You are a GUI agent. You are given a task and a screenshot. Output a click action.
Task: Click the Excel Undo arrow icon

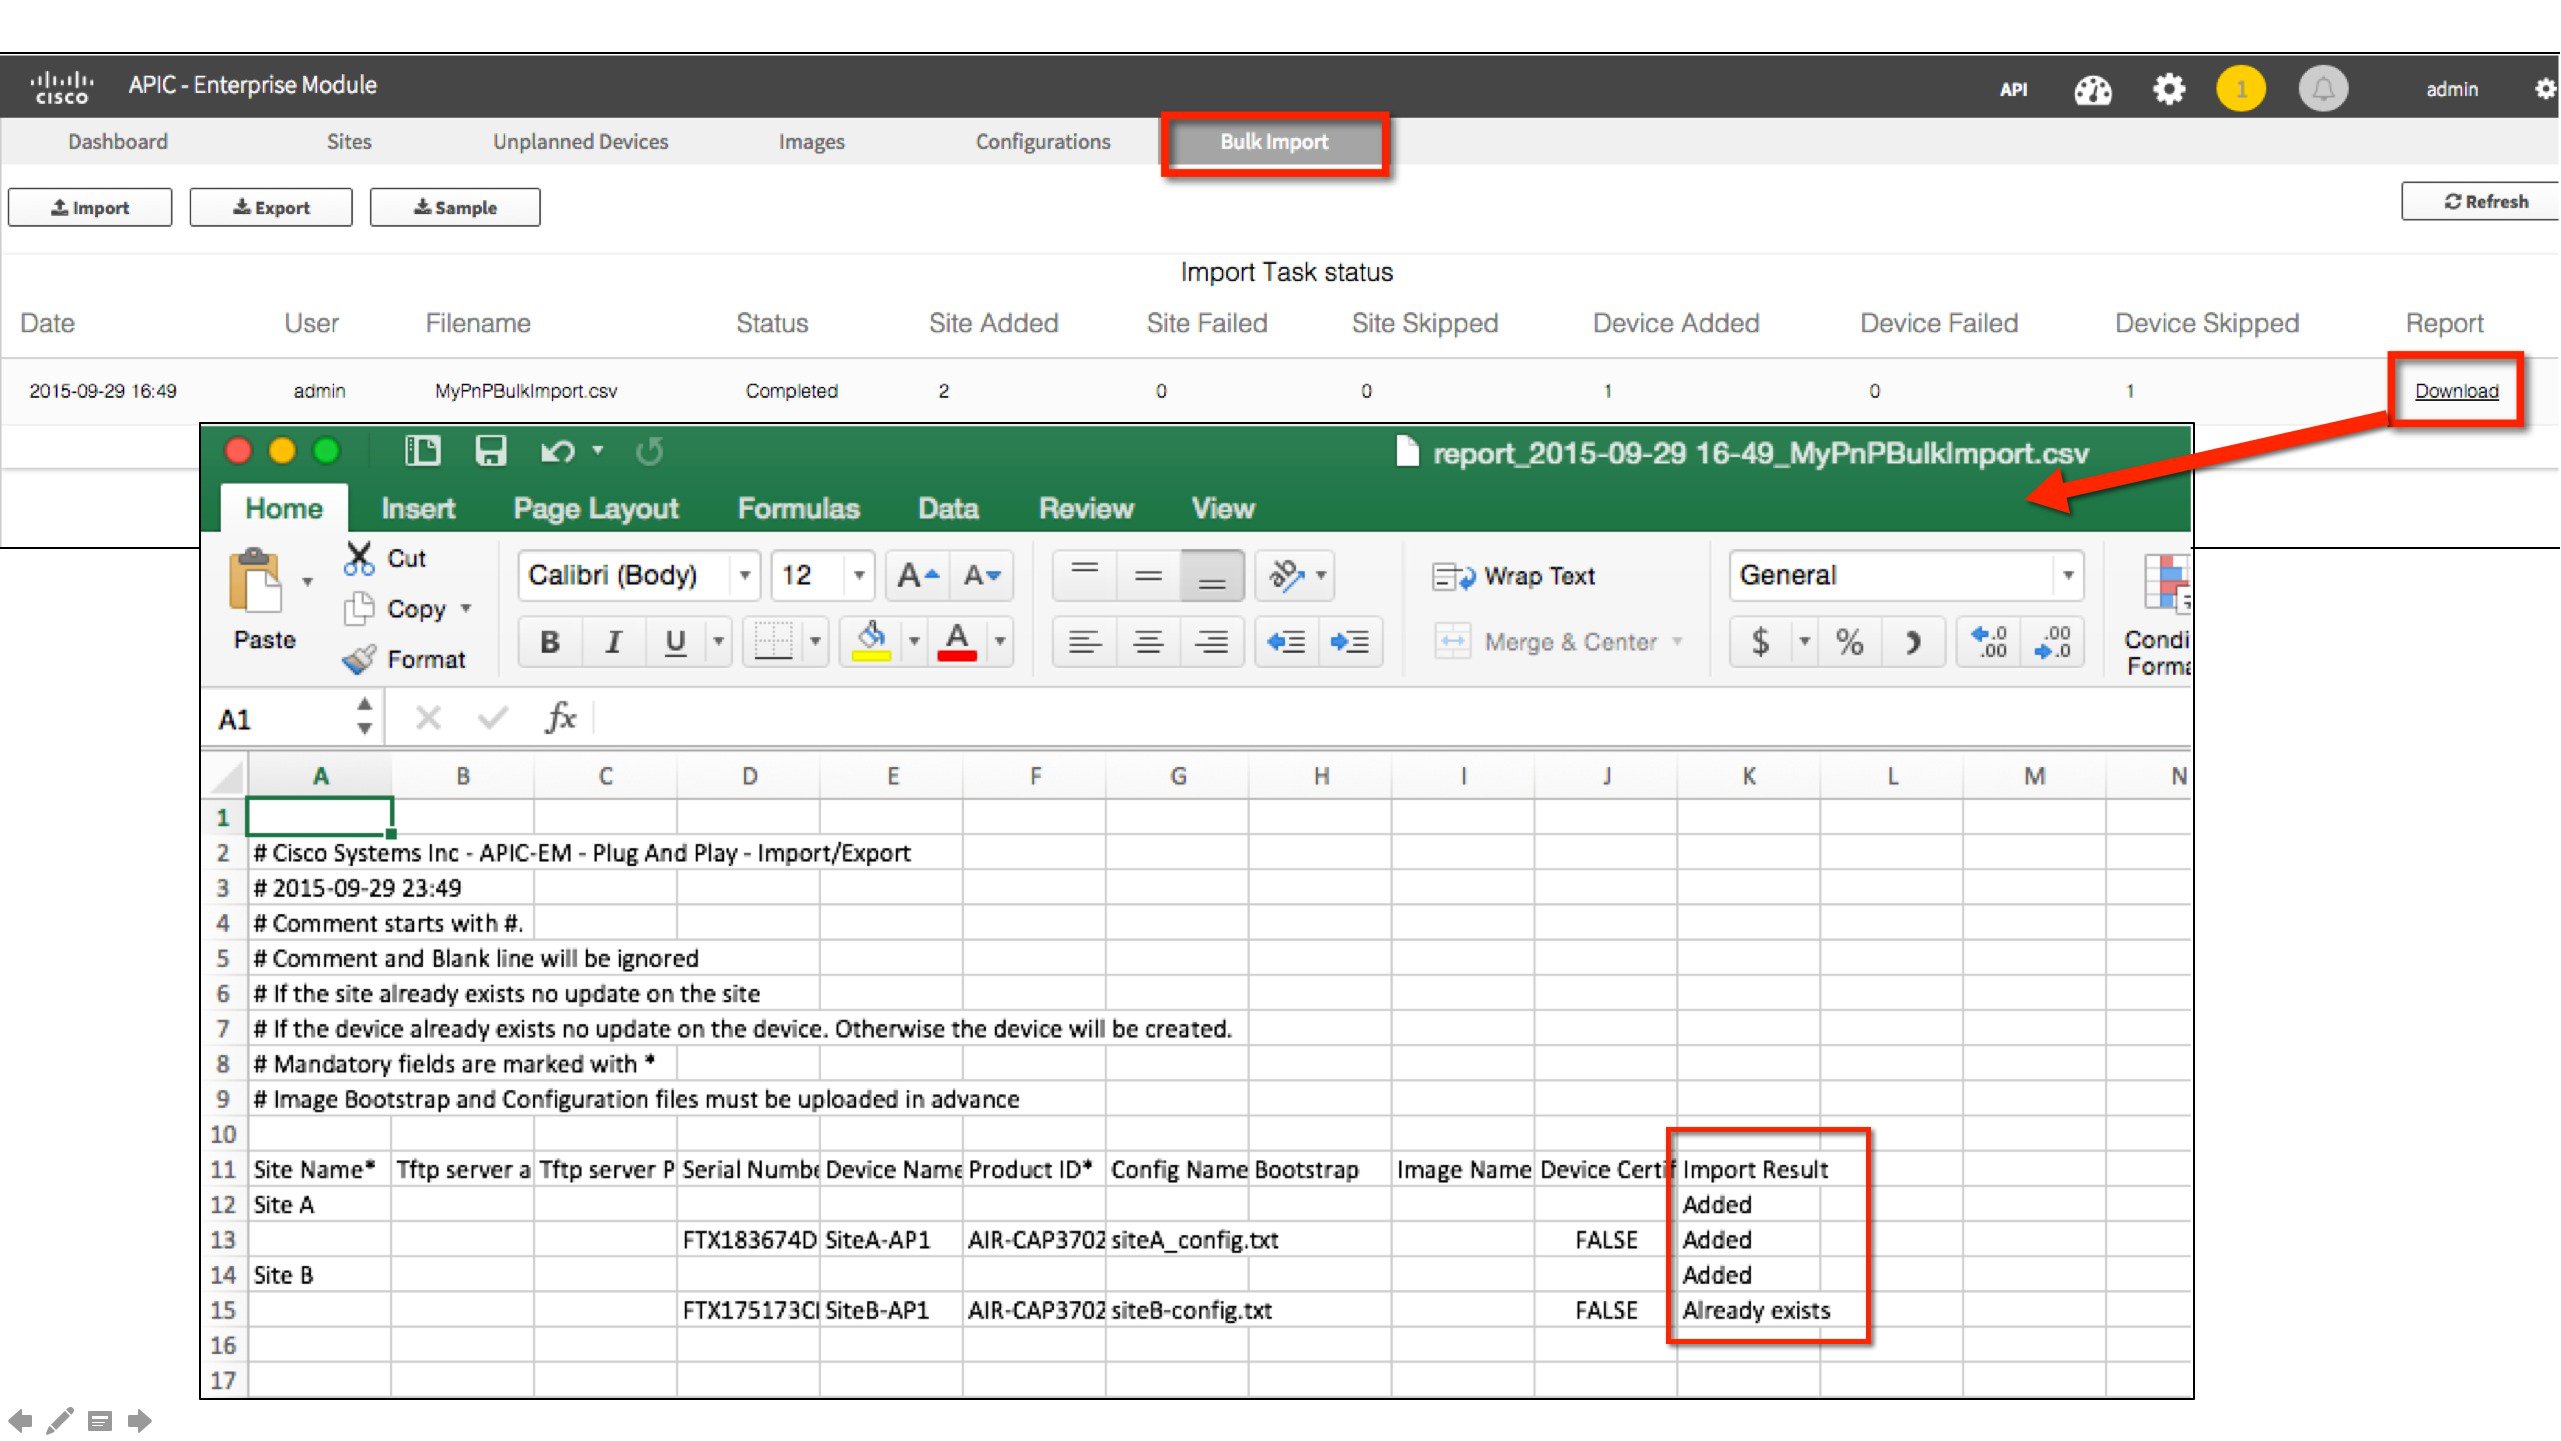point(557,451)
